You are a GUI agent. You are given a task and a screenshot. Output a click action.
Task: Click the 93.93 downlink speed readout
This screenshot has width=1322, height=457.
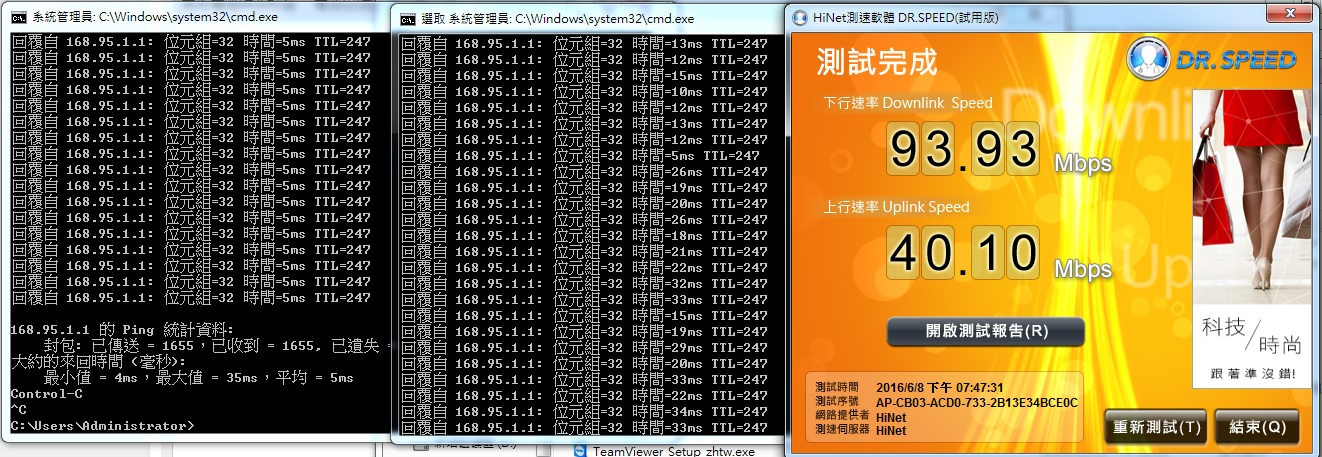coord(964,149)
